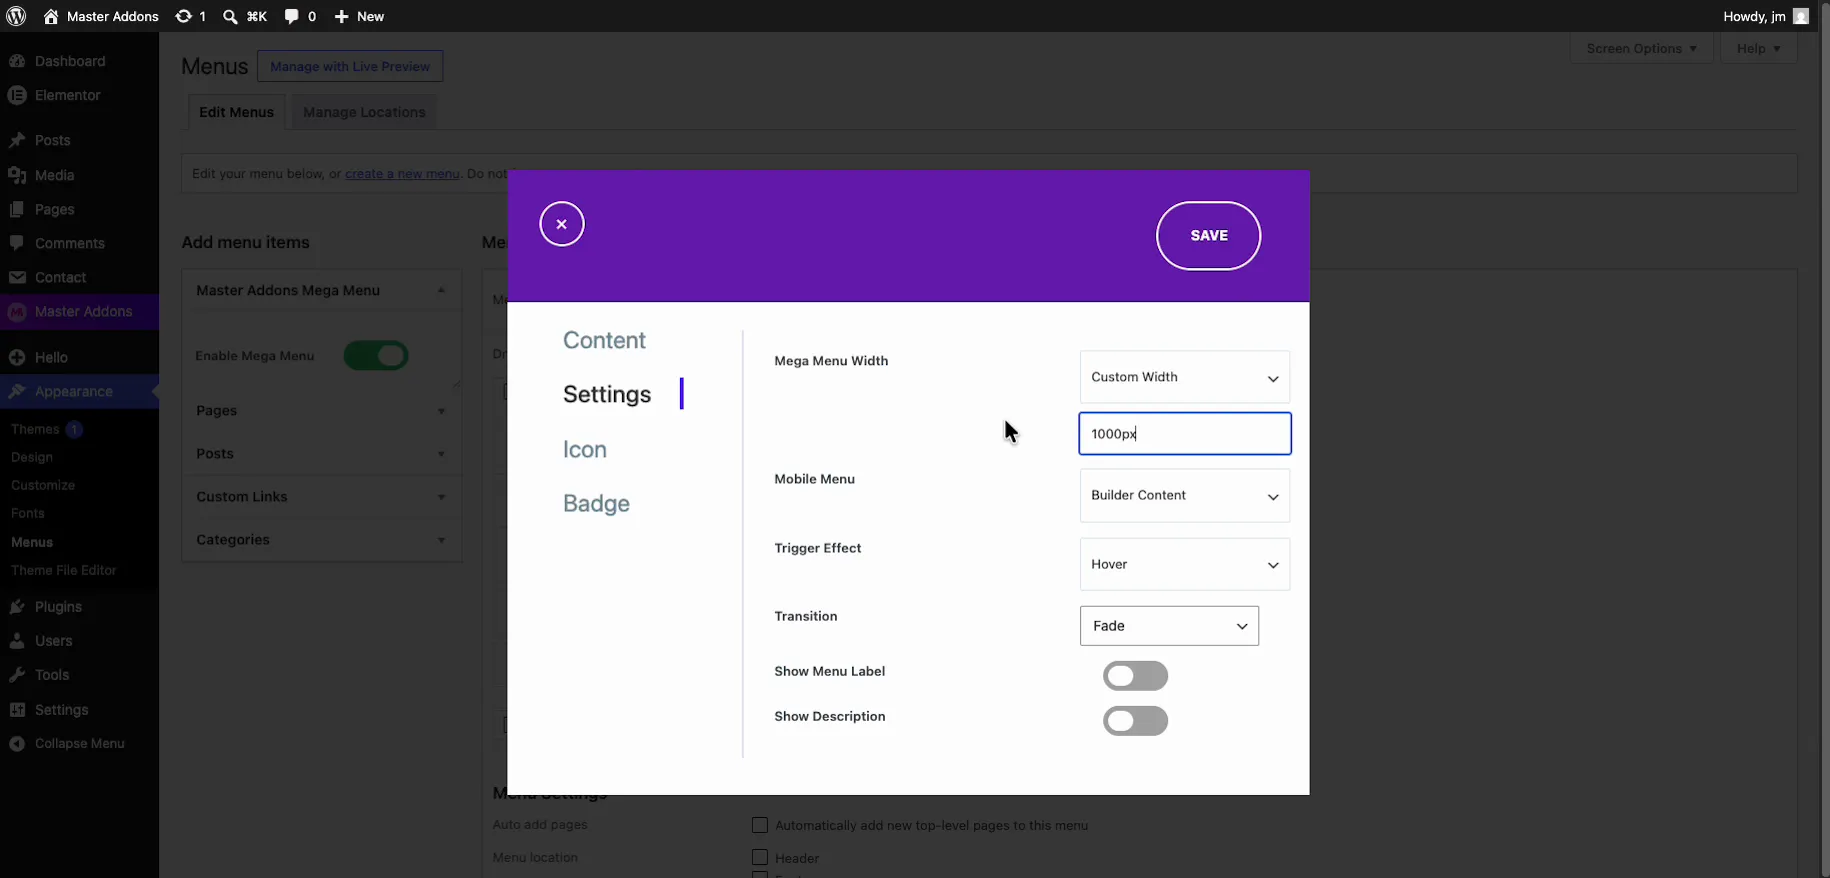The image size is (1830, 878).
Task: Open the Transition Fade dropdown
Action: point(1169,626)
